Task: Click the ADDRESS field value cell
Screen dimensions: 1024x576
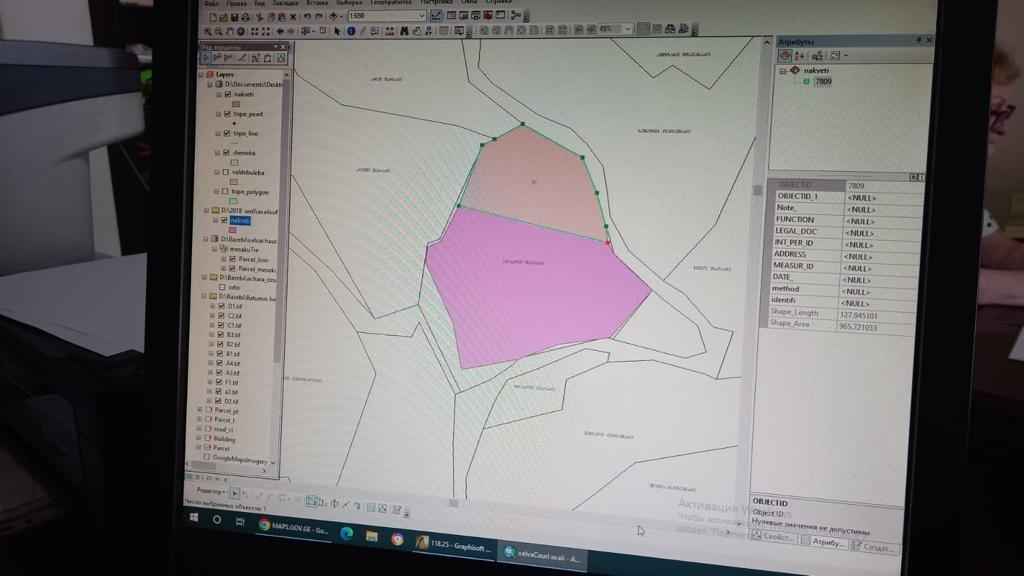Action: [x=880, y=257]
